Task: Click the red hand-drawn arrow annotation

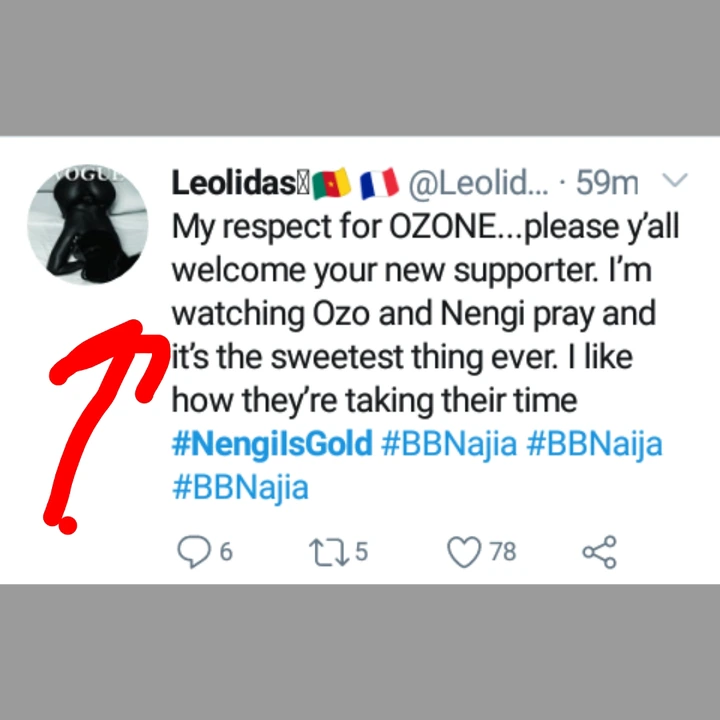Action: pyautogui.click(x=100, y=400)
